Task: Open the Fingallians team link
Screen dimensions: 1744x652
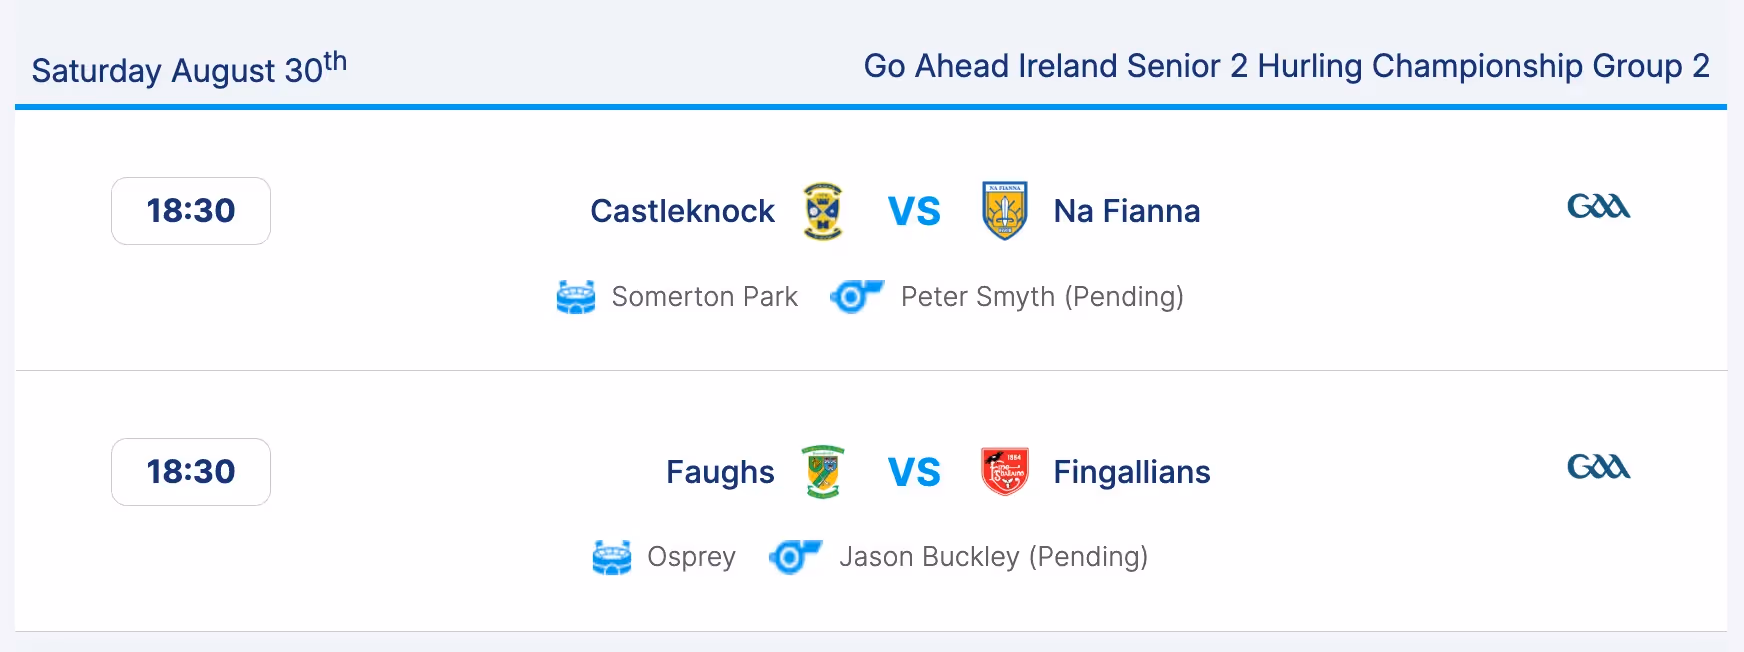Action: [1131, 472]
